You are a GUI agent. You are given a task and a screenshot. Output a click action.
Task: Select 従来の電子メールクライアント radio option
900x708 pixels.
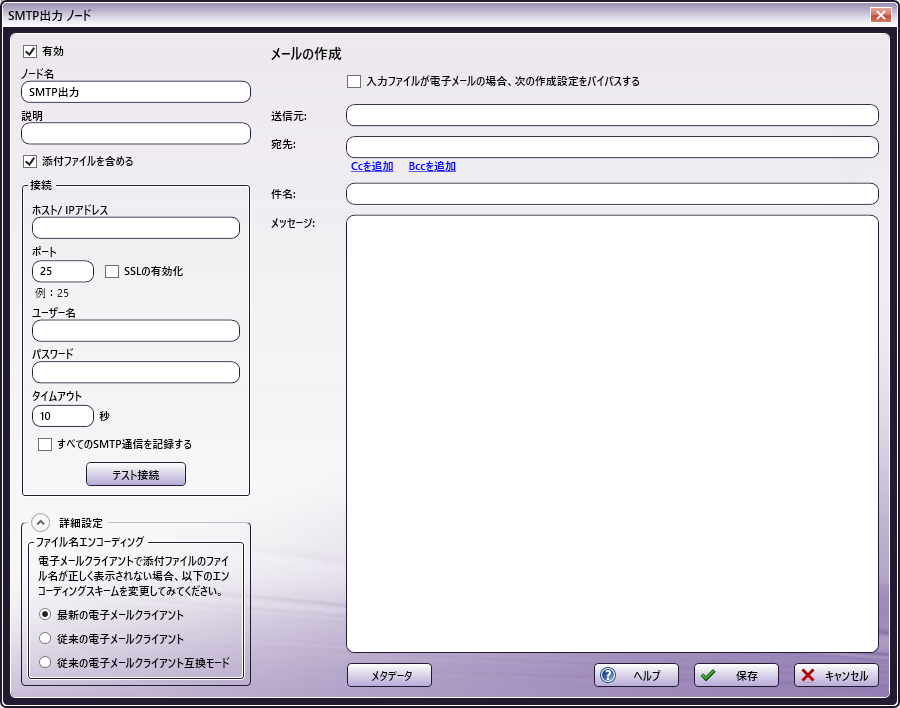pos(44,638)
